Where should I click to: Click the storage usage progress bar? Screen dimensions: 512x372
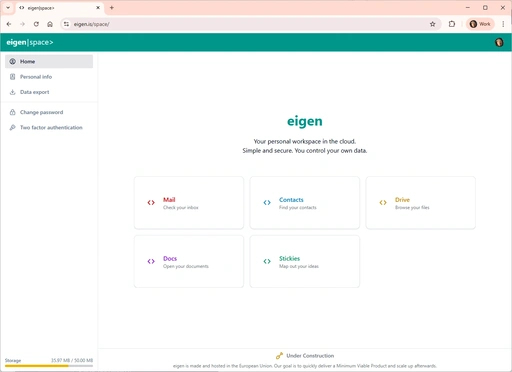49,366
